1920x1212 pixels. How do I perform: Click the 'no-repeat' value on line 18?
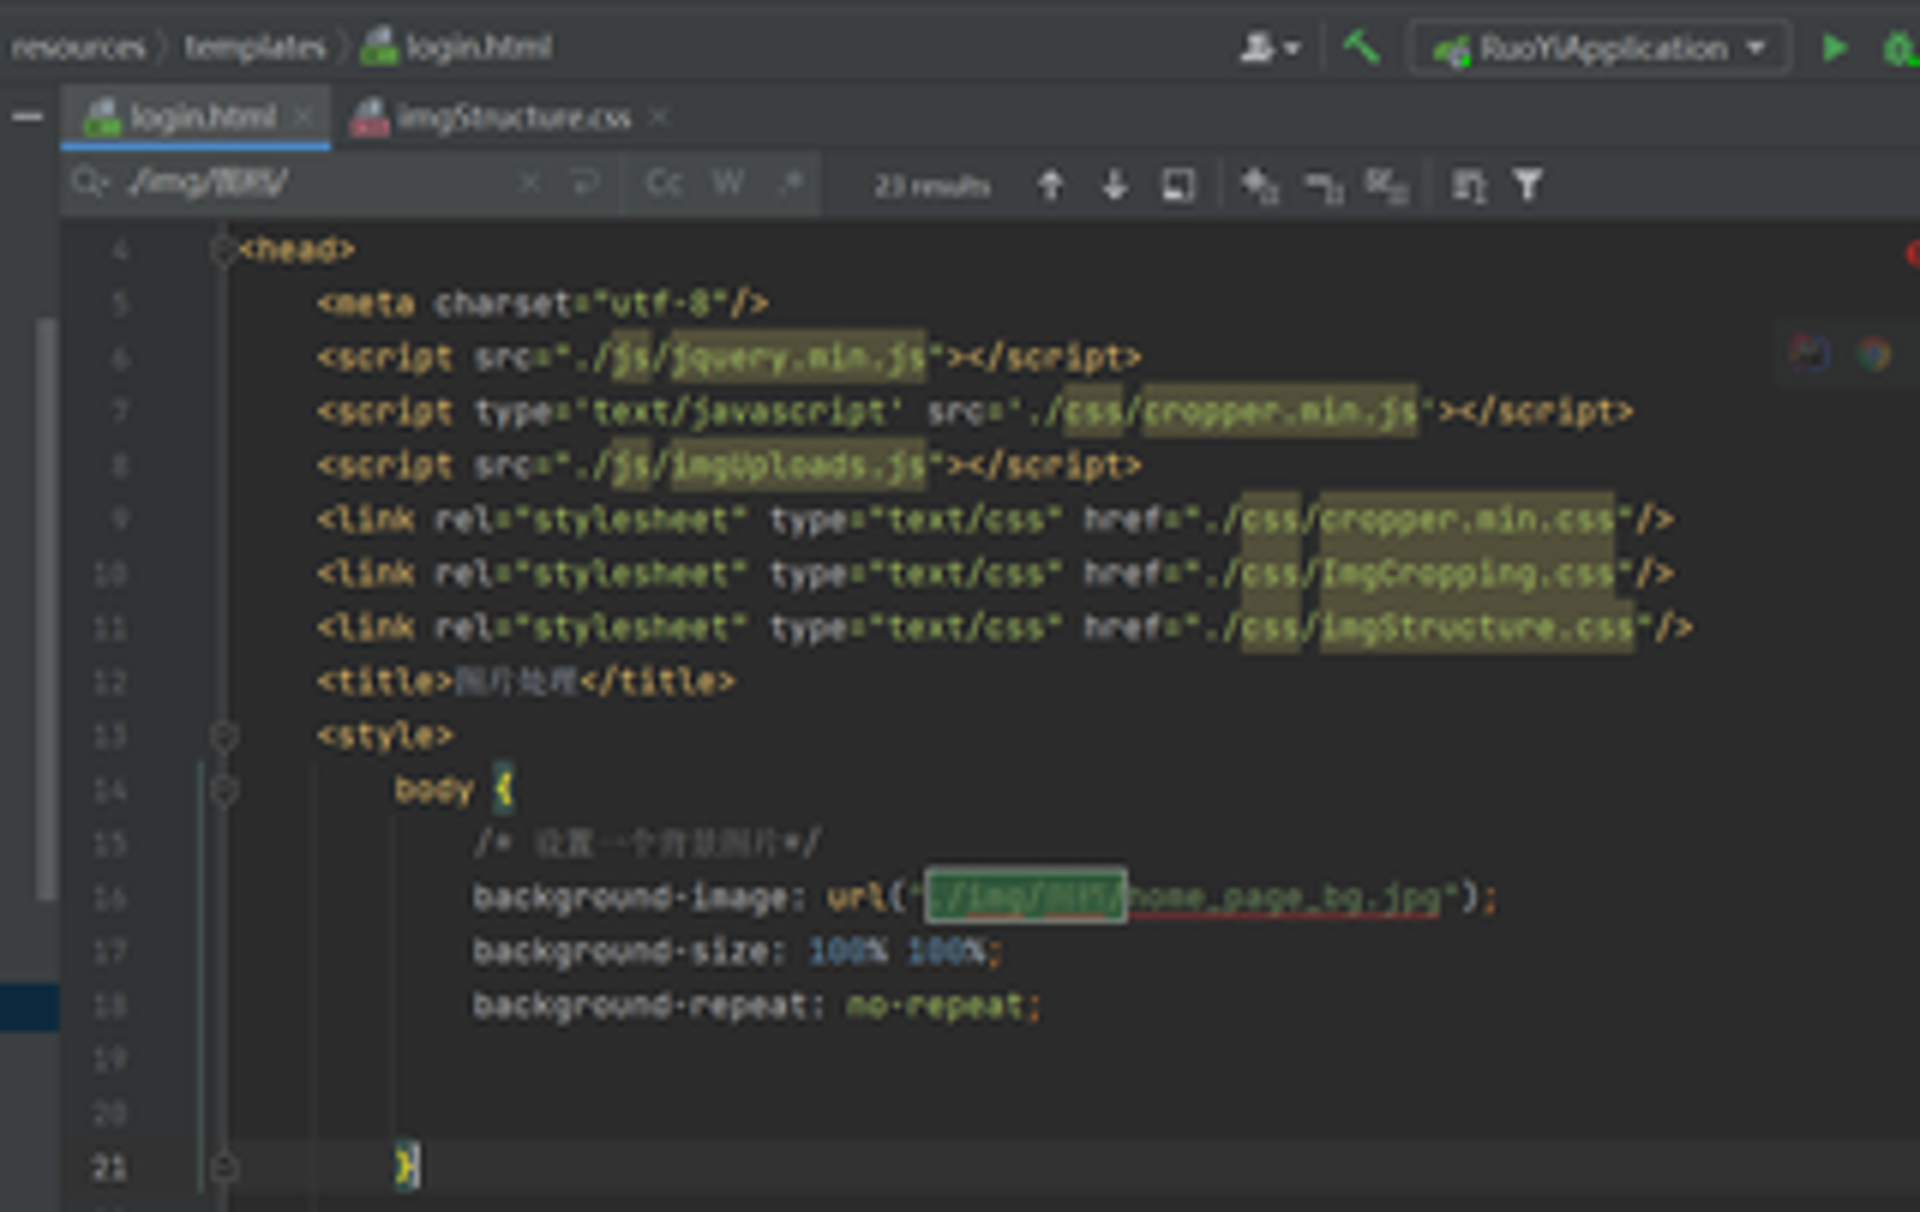tap(935, 1006)
